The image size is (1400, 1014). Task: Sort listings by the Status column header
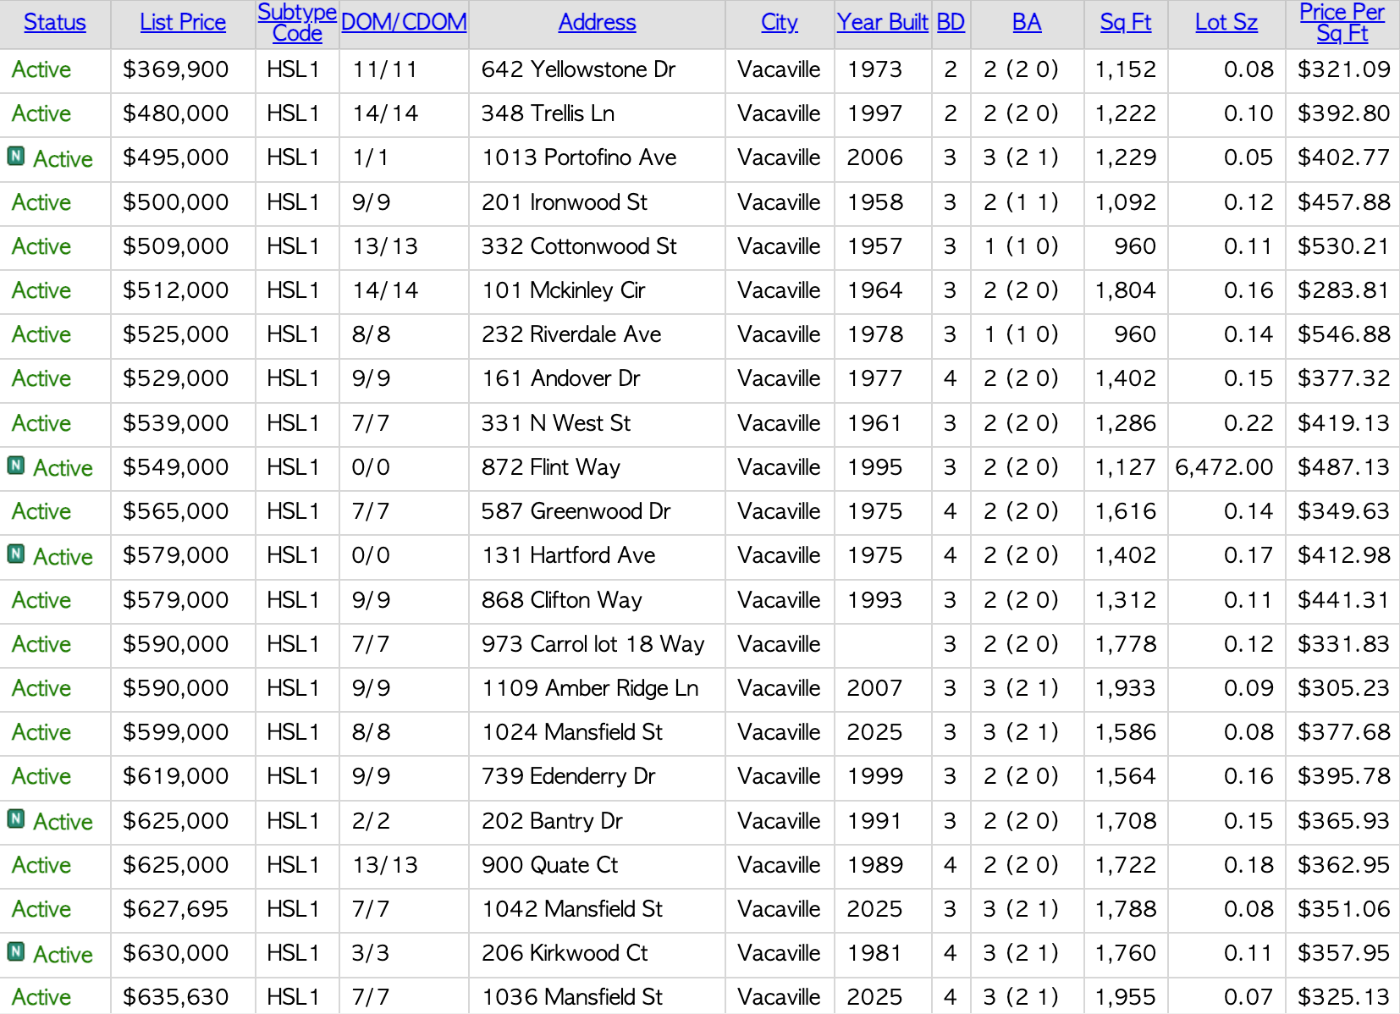(55, 22)
